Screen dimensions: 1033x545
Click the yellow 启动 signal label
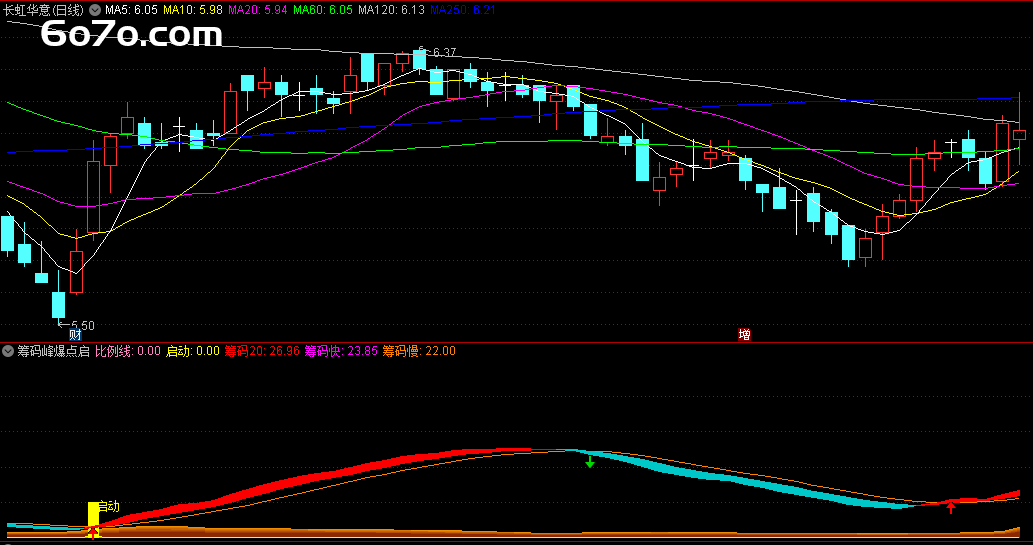tap(109, 506)
